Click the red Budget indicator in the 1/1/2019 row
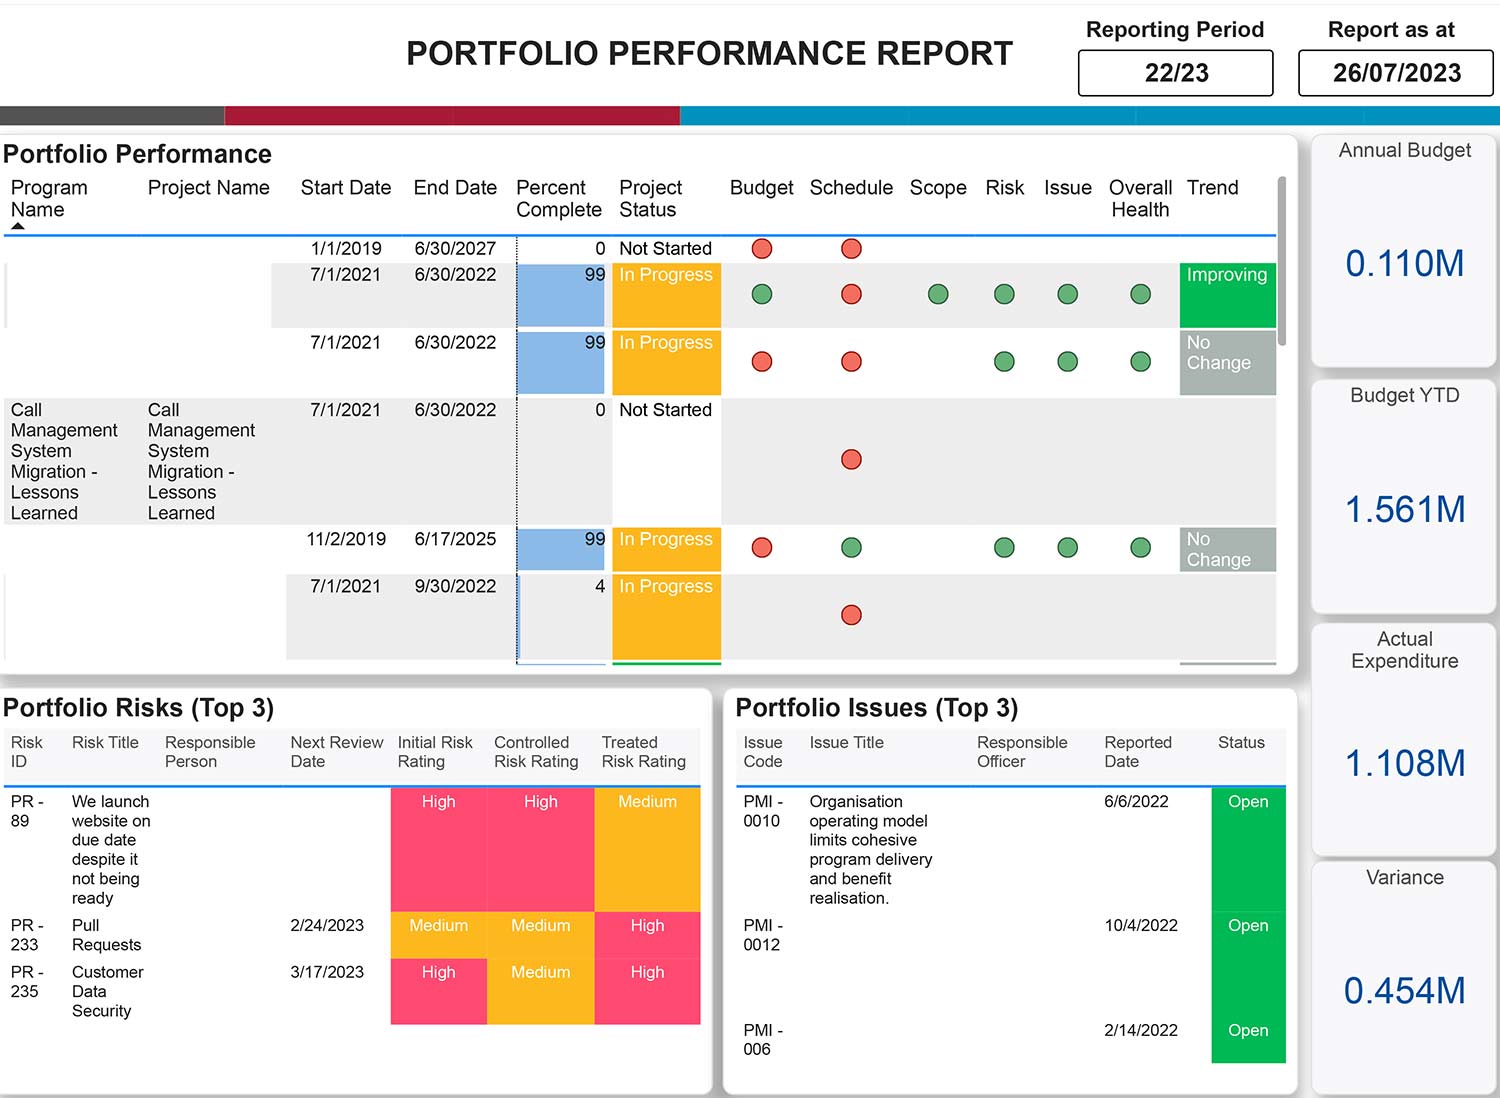The width and height of the screenshot is (1500, 1098). 762,249
